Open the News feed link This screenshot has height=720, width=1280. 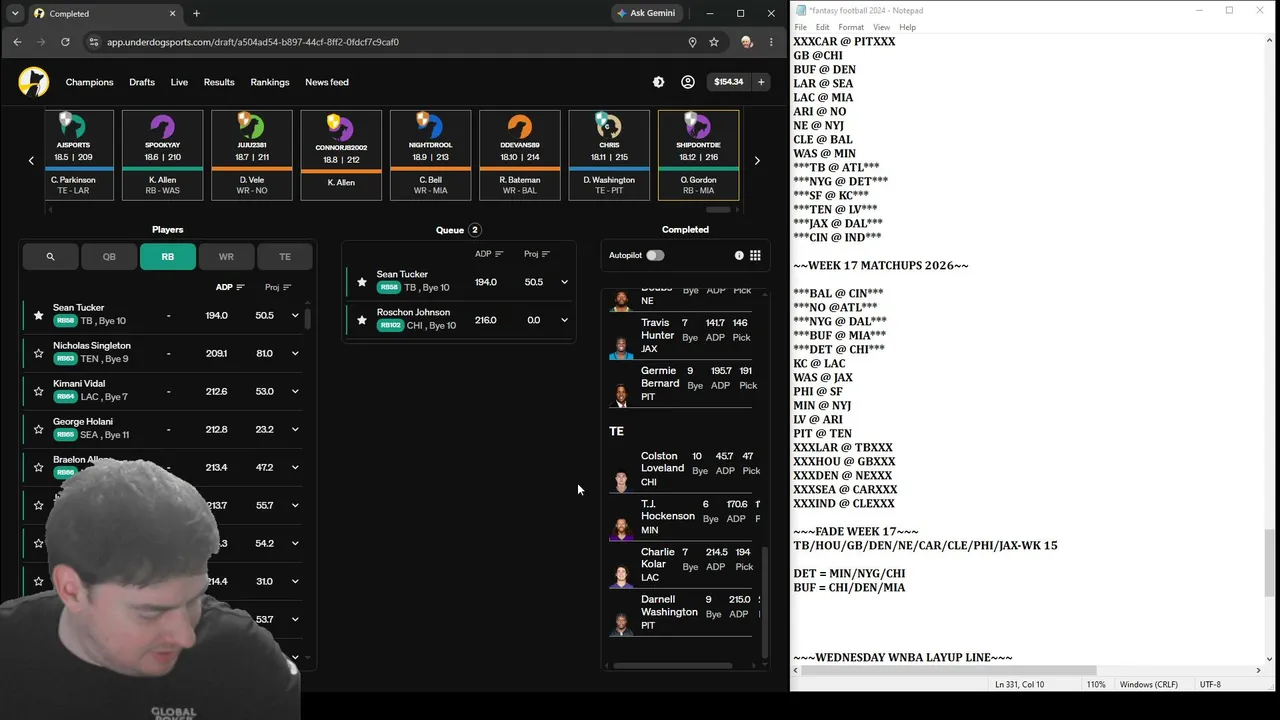tap(327, 82)
